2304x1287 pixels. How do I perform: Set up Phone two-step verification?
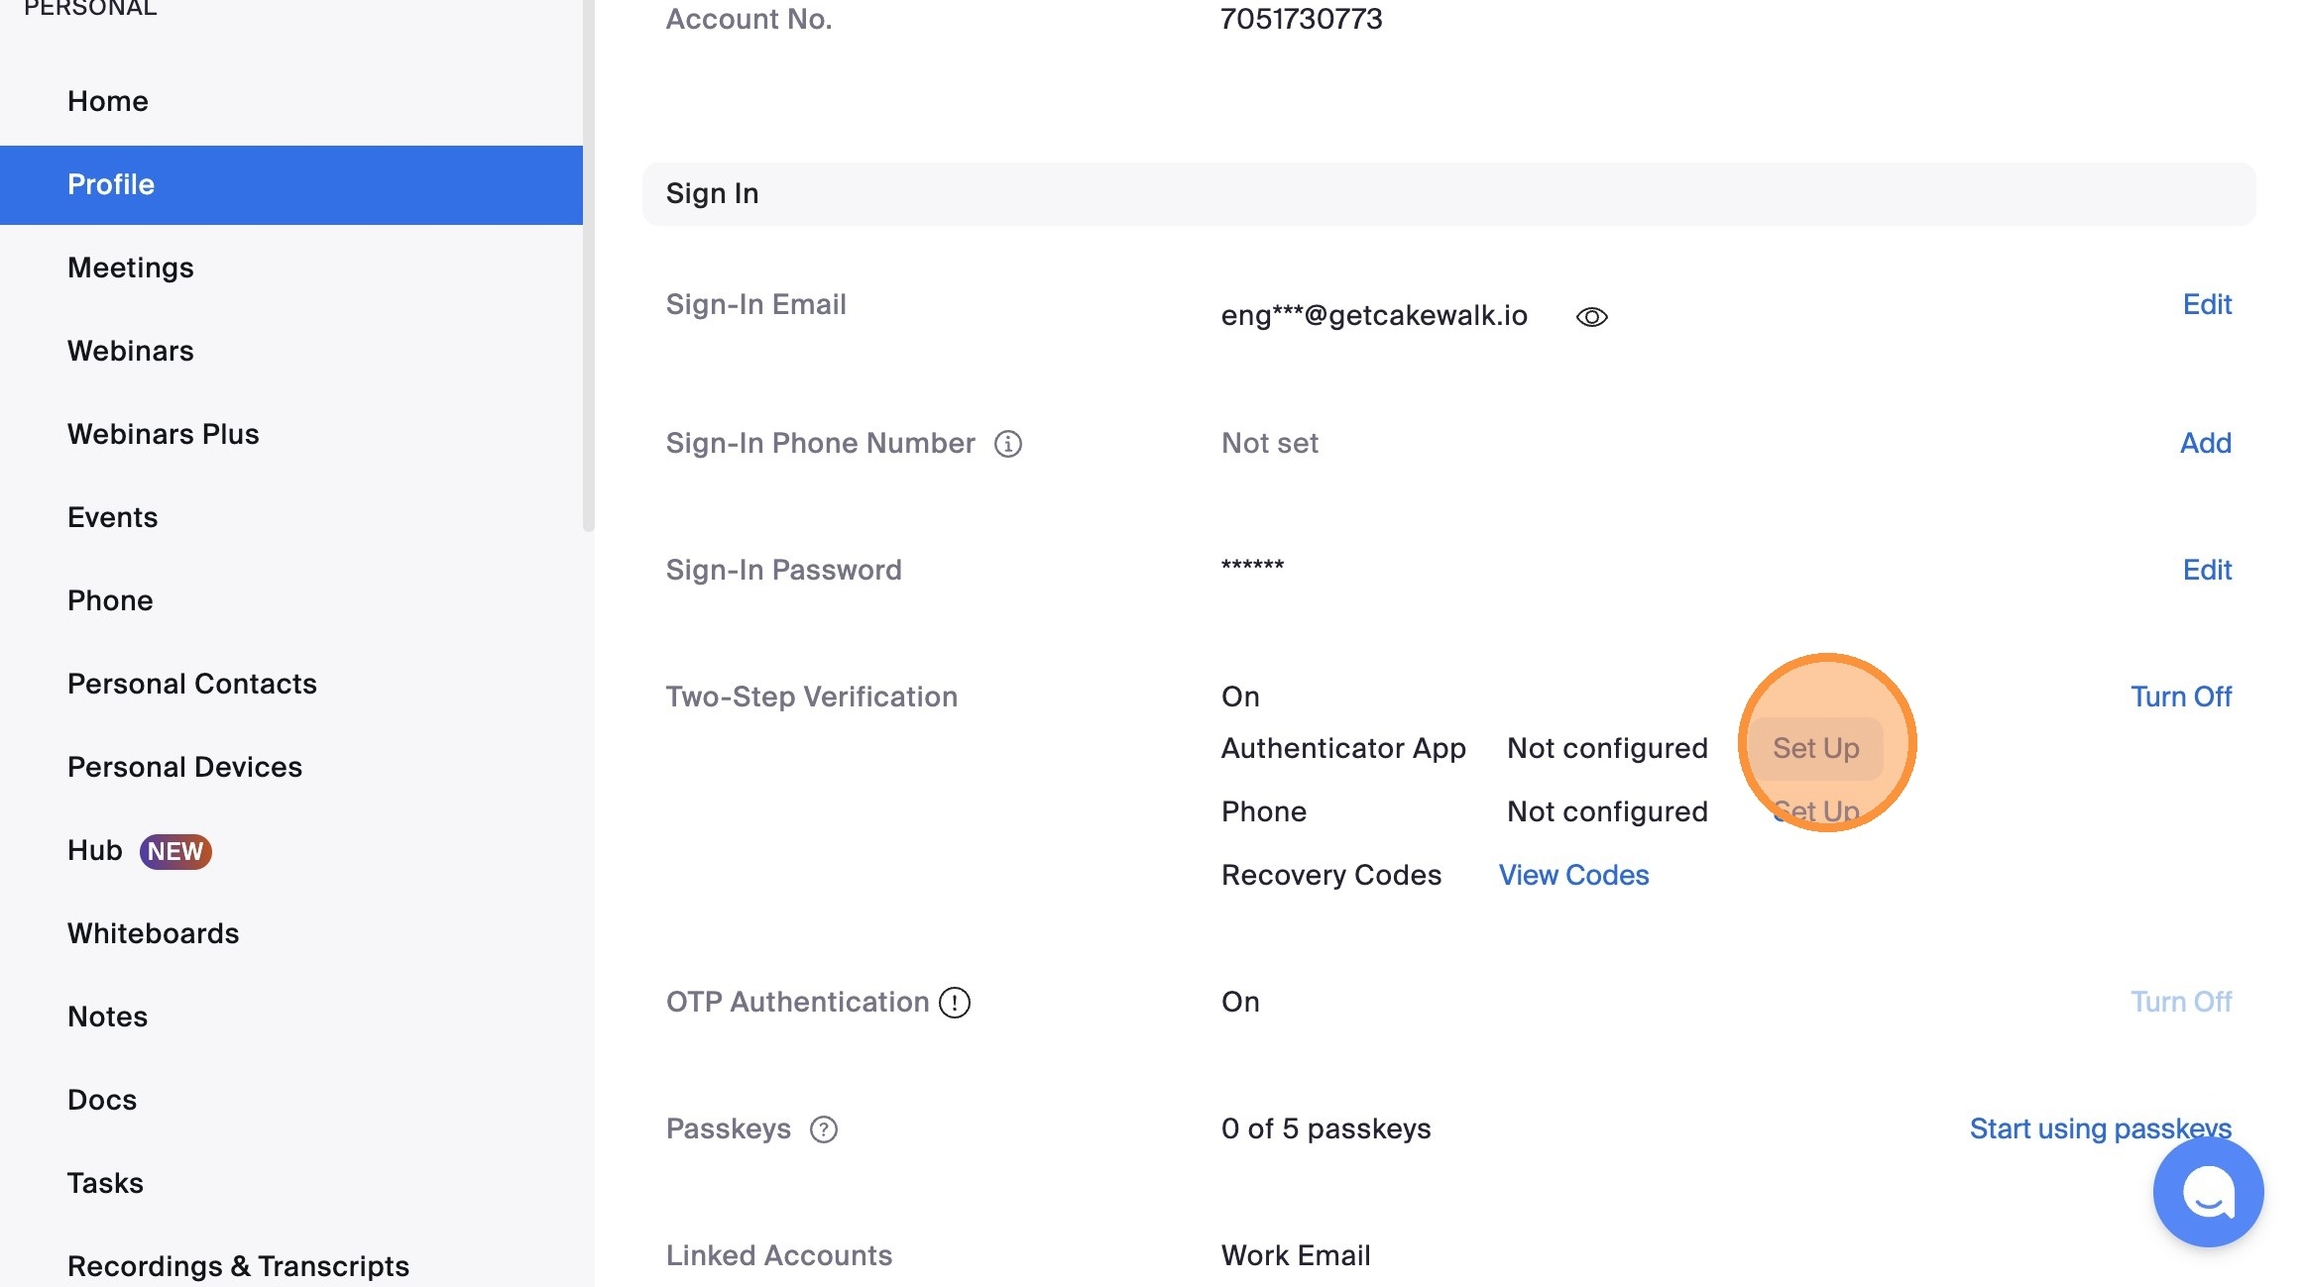(1815, 811)
